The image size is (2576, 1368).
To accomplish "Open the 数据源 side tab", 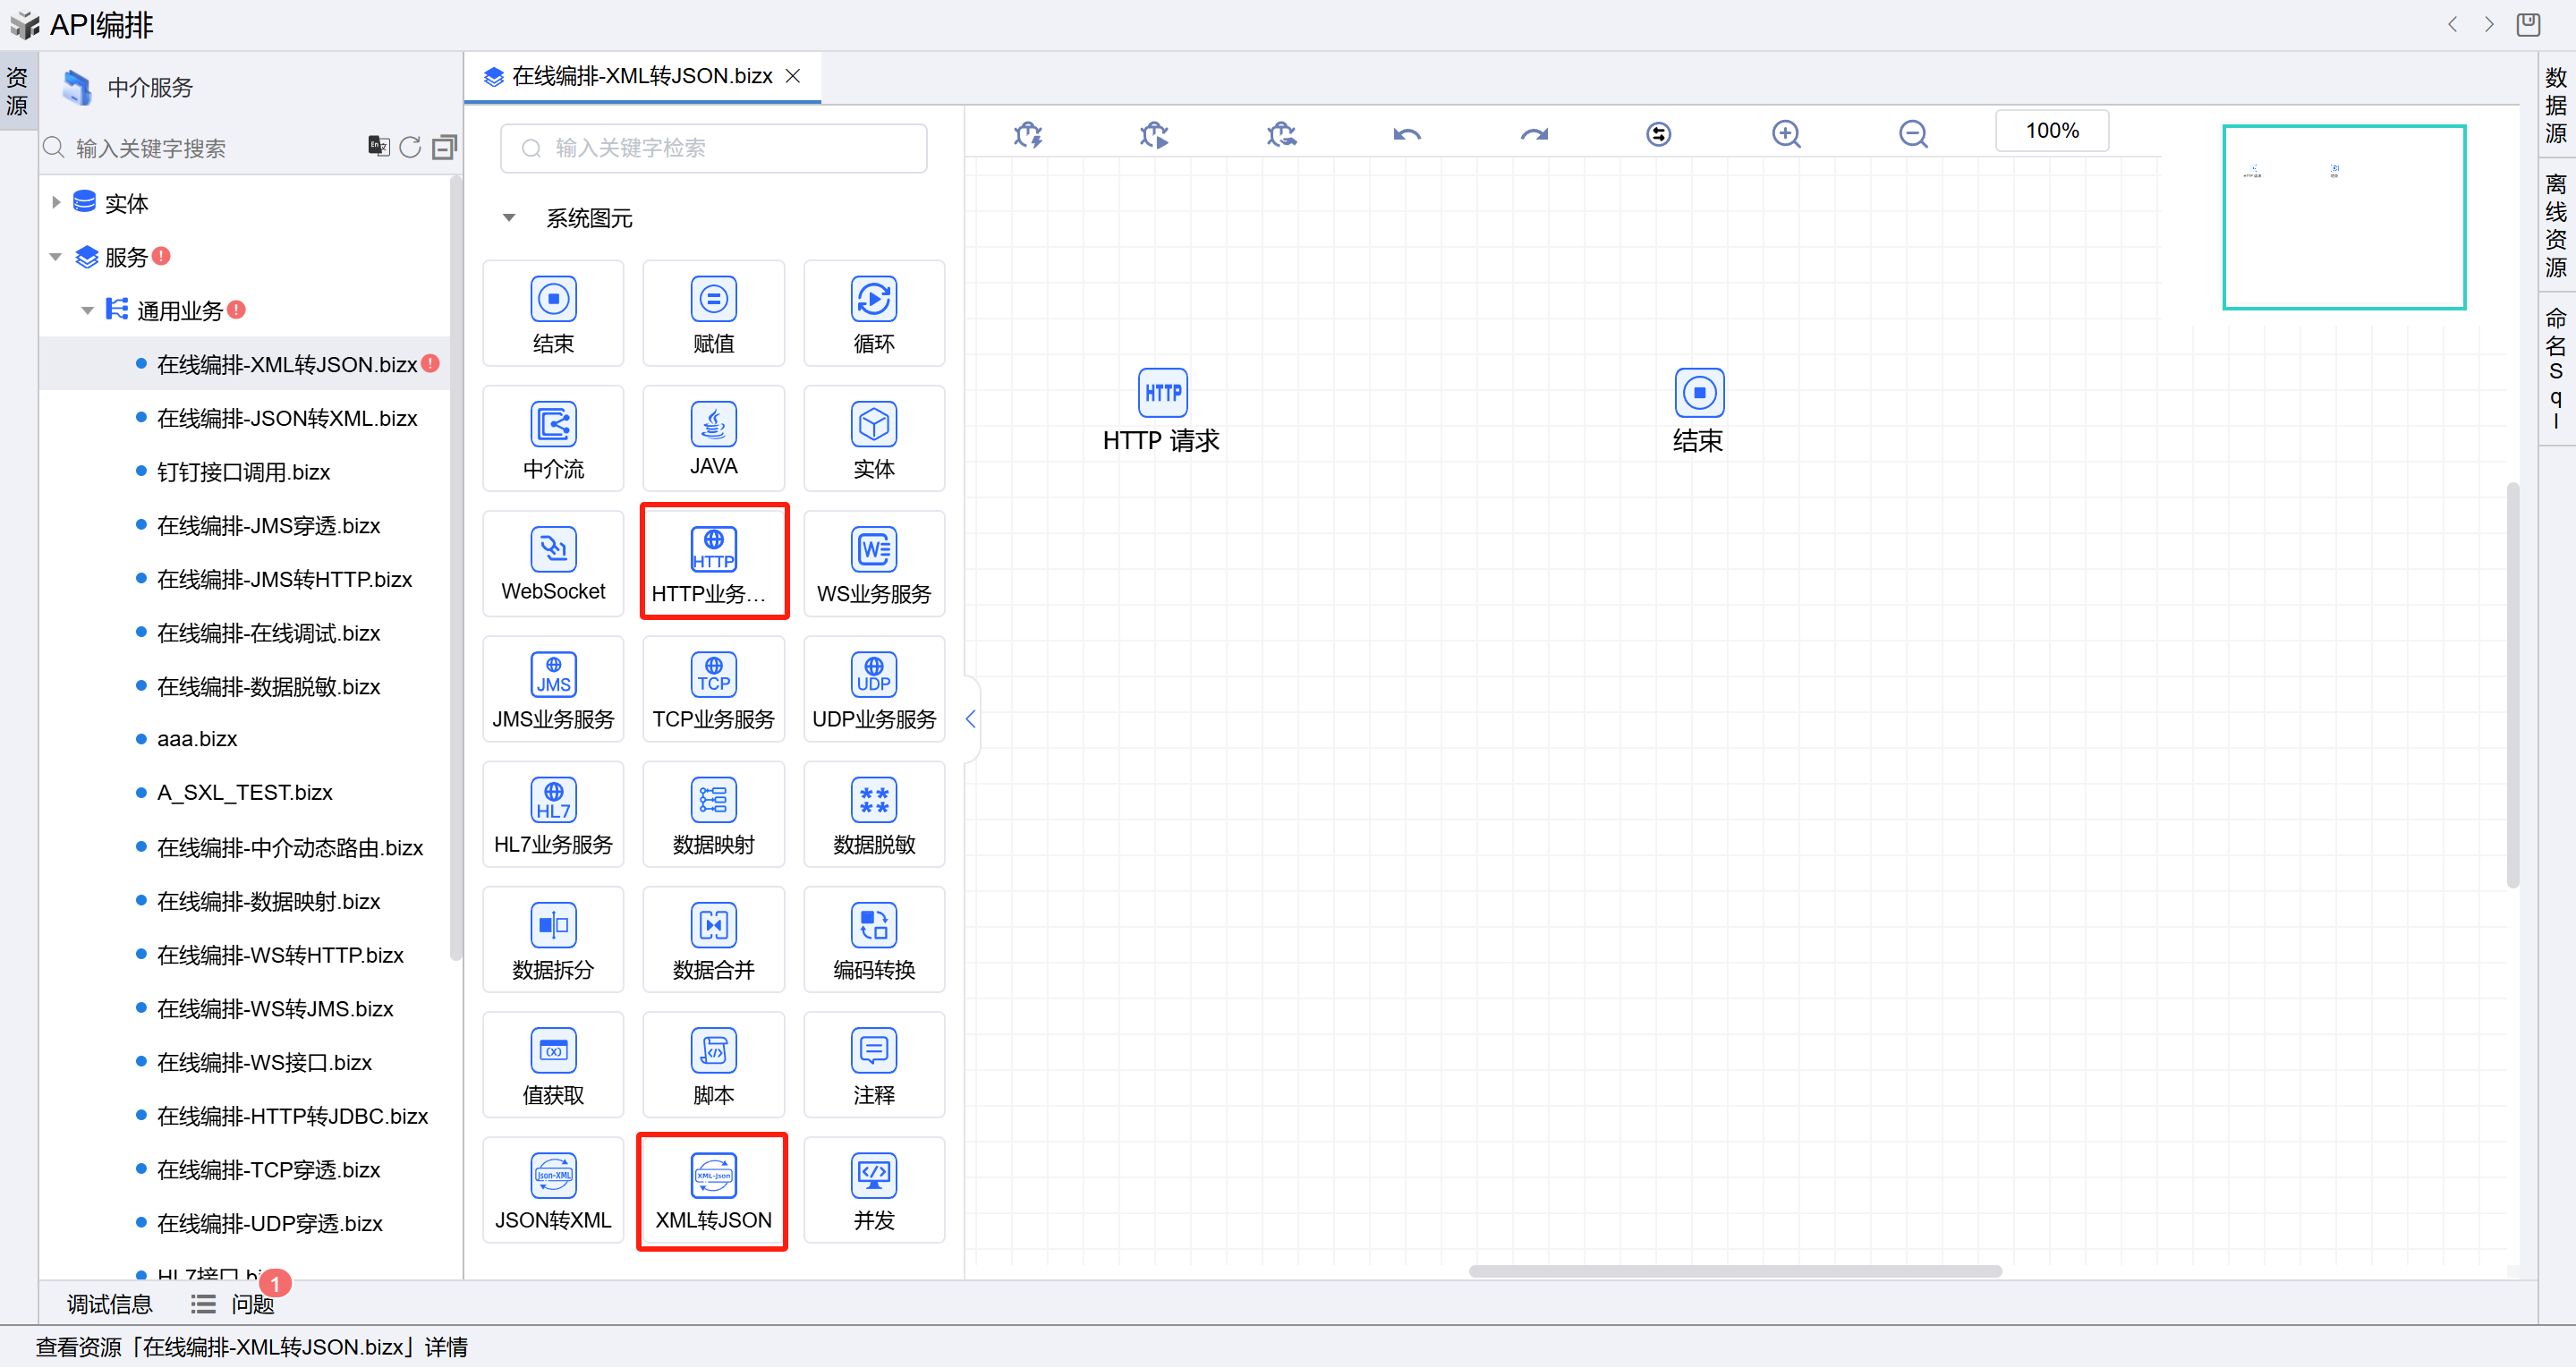I will click(2555, 105).
